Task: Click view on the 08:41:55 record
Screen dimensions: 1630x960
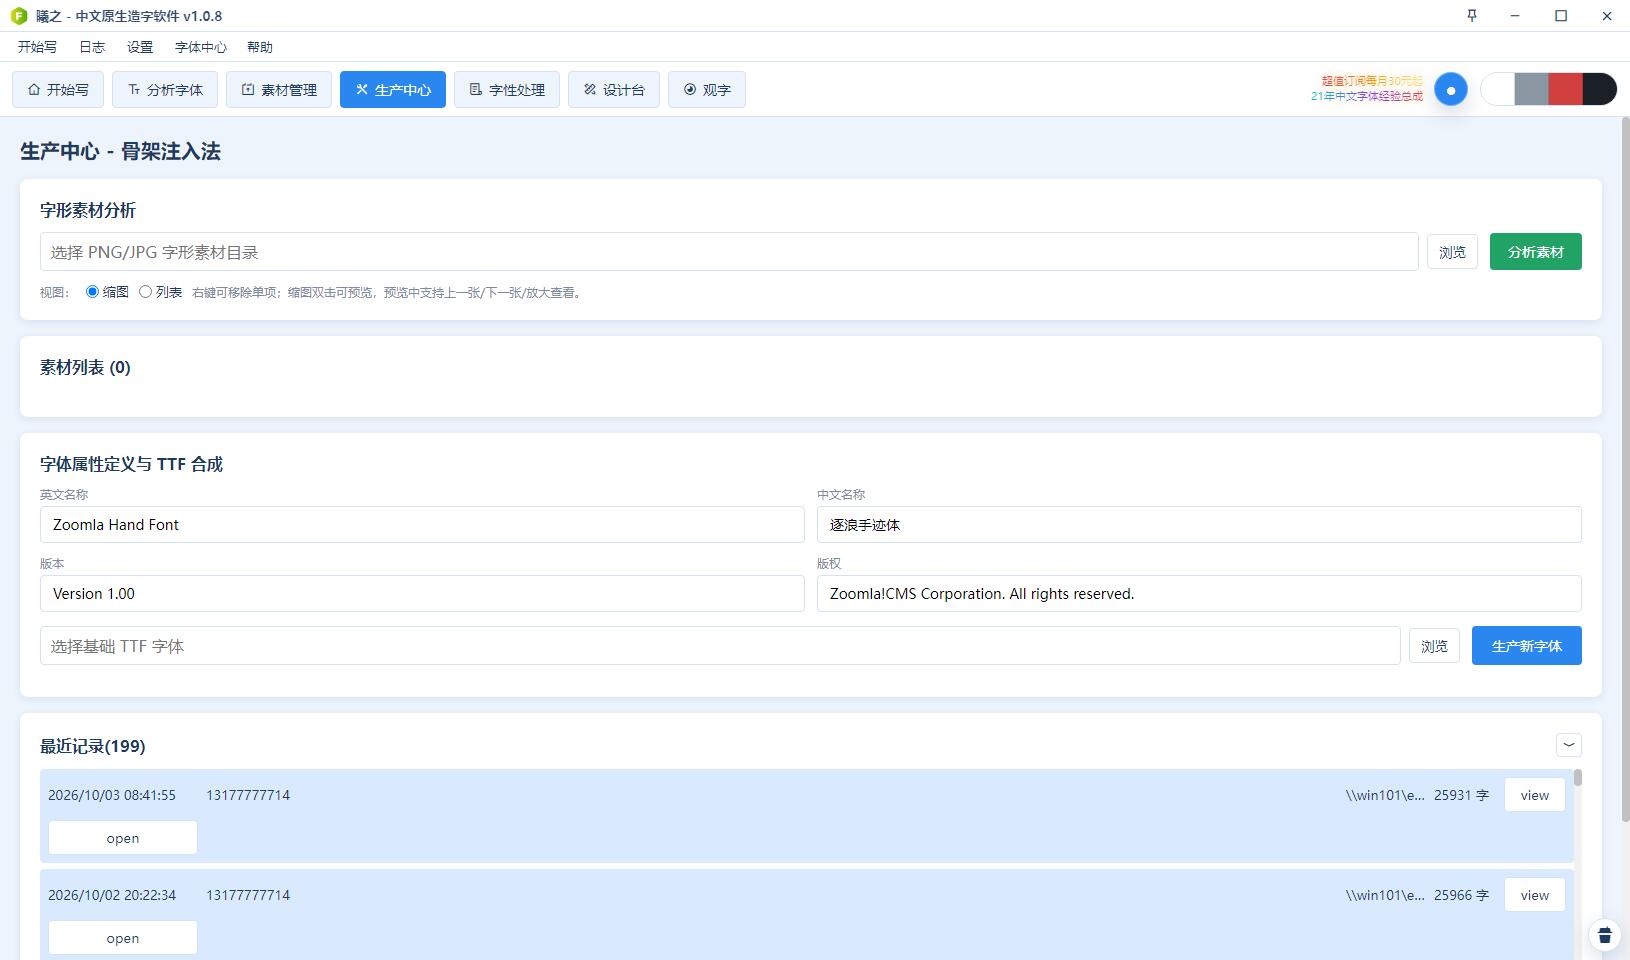Action: tap(1535, 795)
